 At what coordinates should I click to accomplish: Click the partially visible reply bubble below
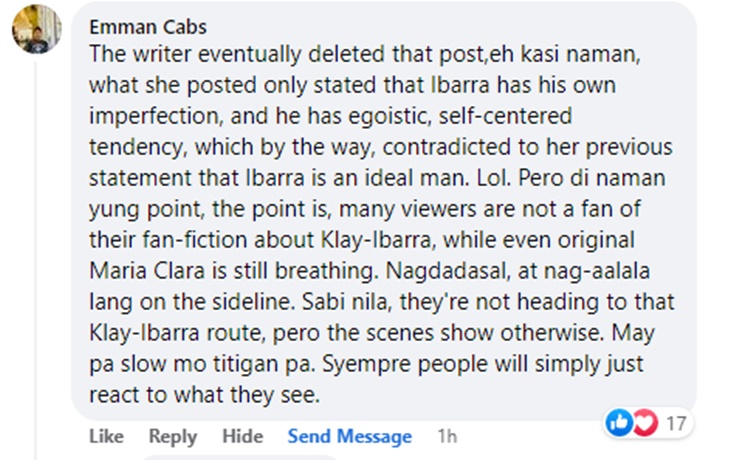(x=239, y=458)
